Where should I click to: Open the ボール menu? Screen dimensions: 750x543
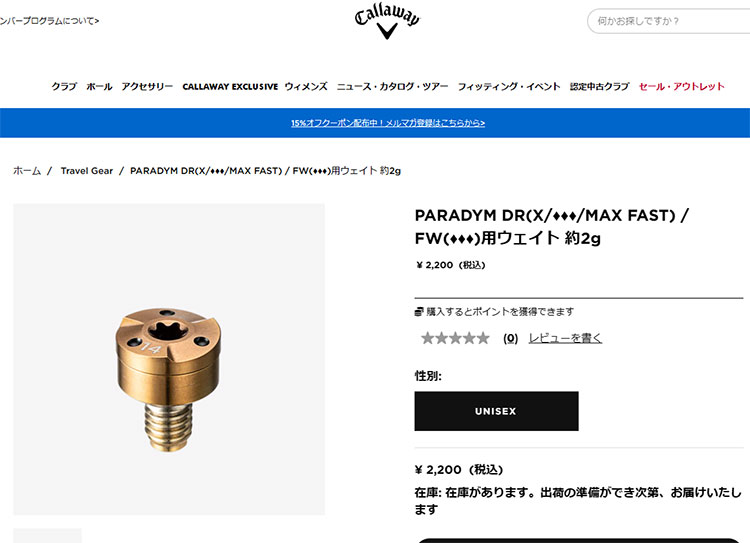(x=99, y=87)
